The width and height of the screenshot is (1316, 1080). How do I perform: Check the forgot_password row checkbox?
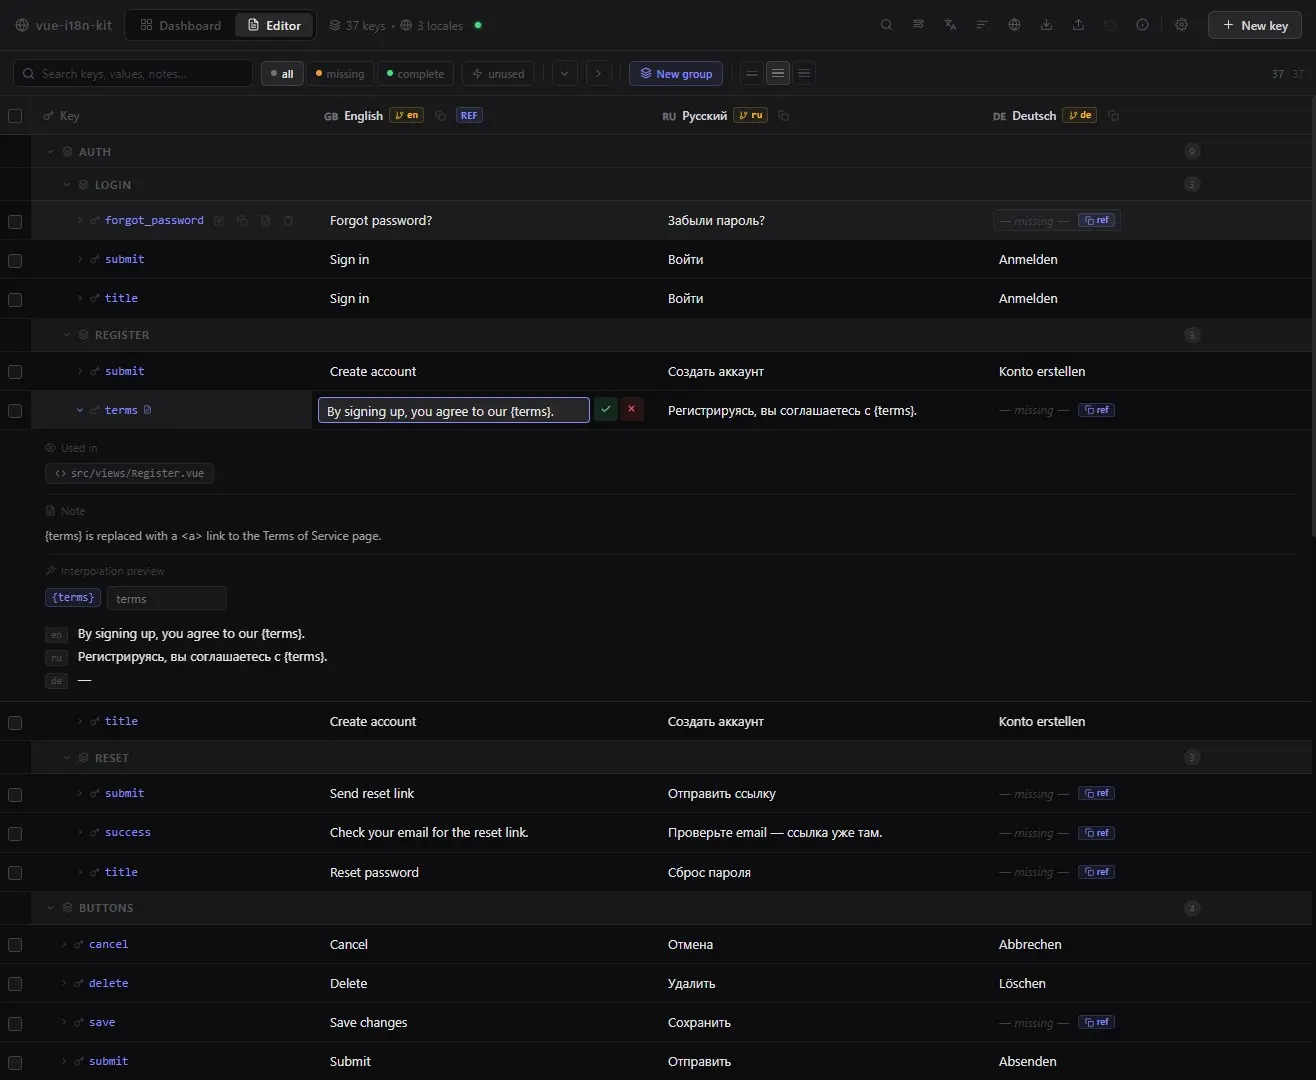point(15,221)
